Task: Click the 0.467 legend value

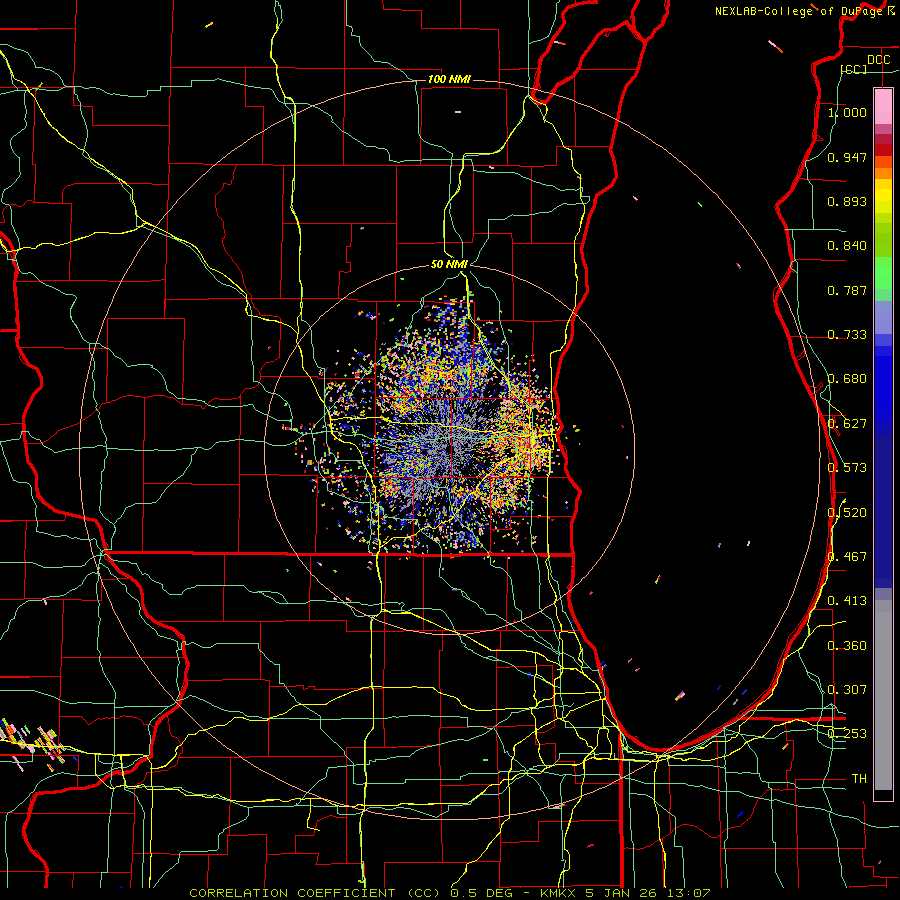Action: 847,557
